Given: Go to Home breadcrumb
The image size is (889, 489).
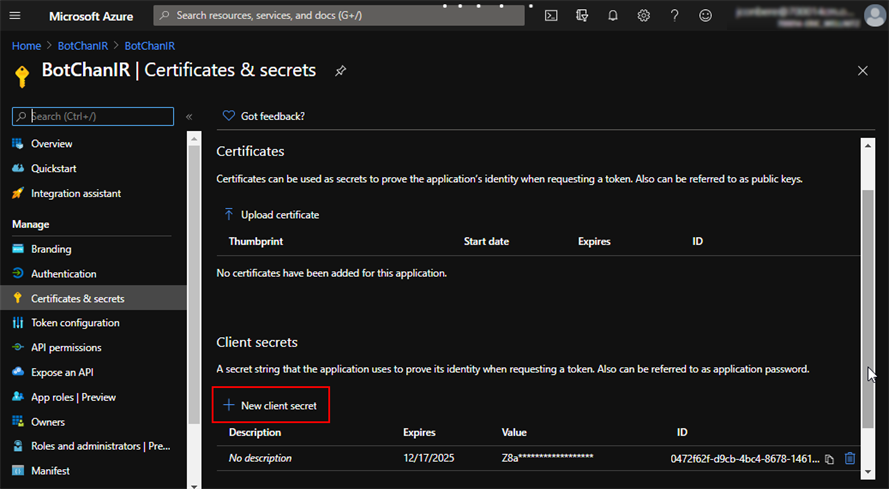Looking at the screenshot, I should 27,46.
